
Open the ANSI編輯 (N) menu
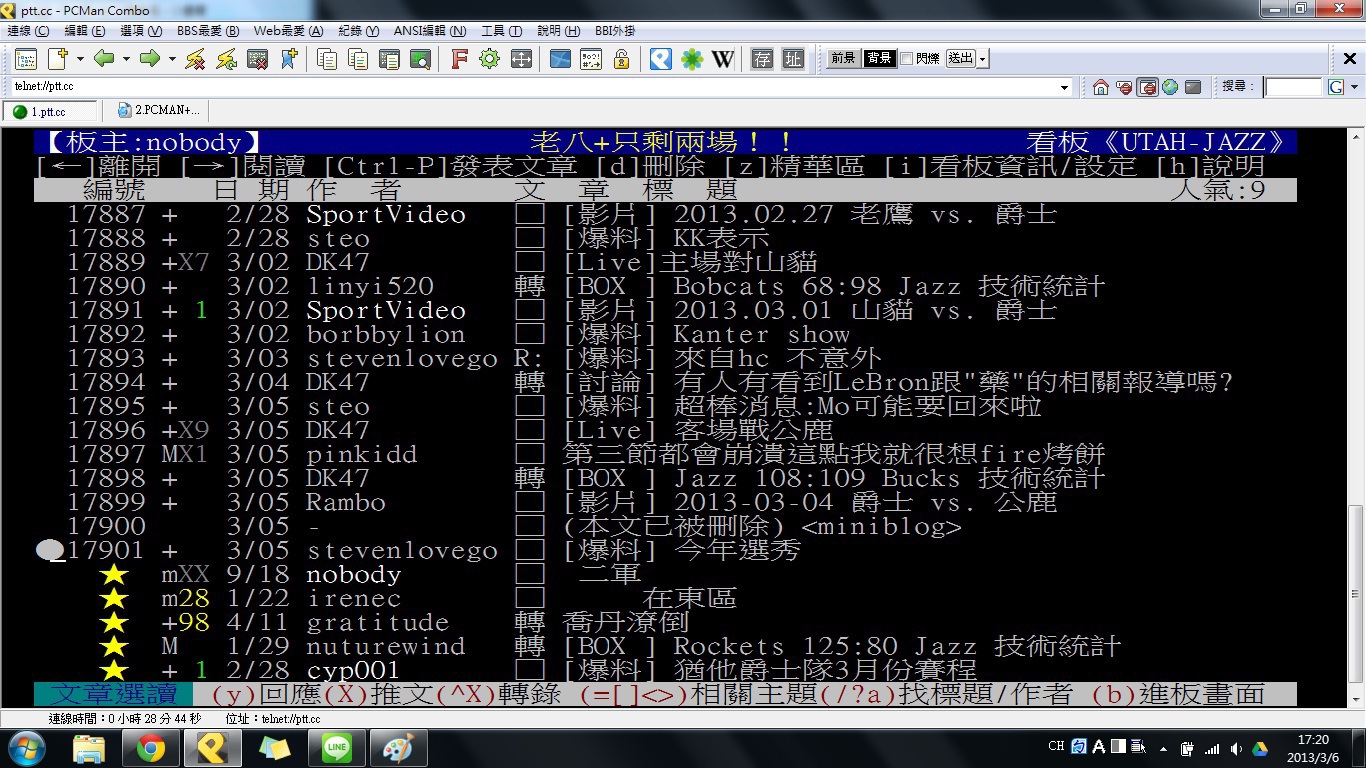tap(430, 31)
